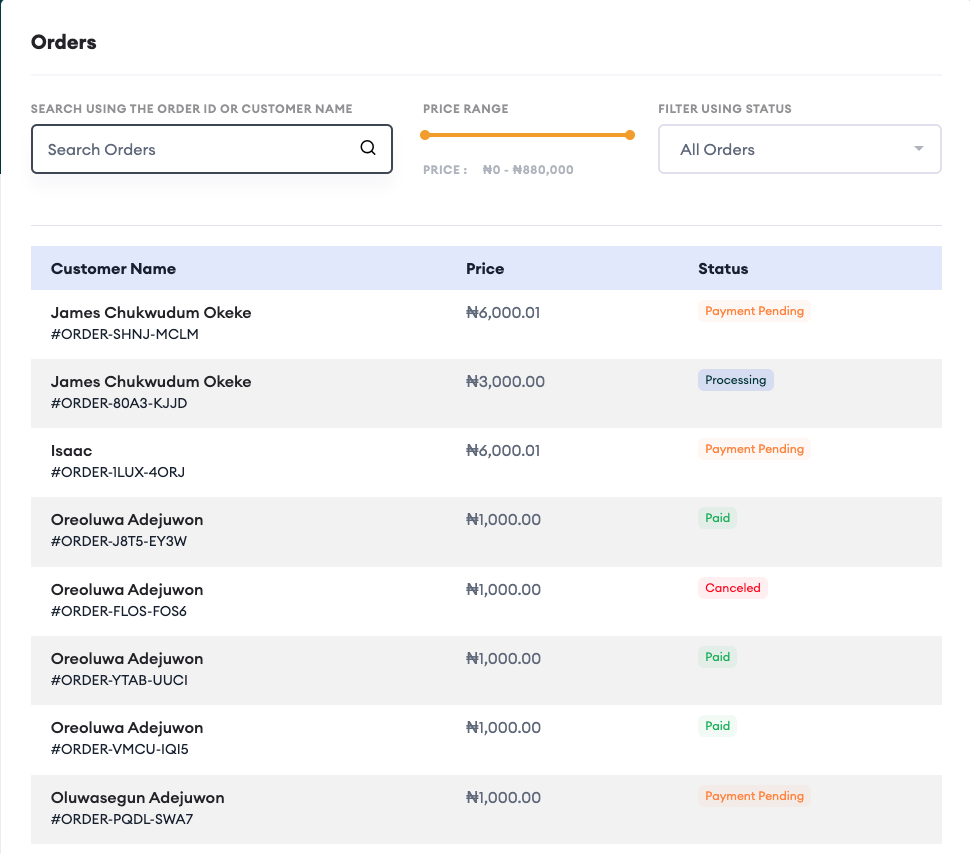
Task: Click the Processing status badge
Action: (x=735, y=380)
